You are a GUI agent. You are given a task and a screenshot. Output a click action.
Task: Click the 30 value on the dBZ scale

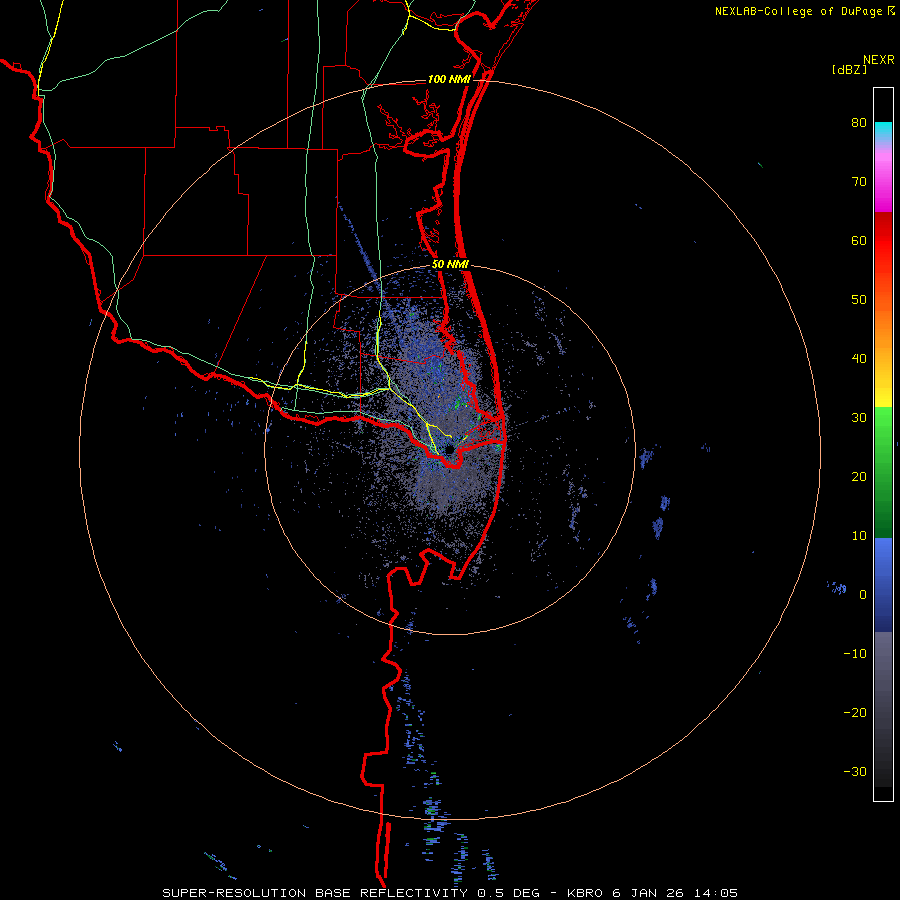point(859,418)
